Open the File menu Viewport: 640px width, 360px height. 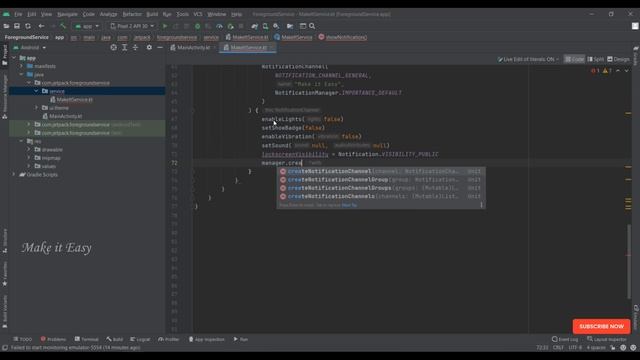tap(18, 14)
